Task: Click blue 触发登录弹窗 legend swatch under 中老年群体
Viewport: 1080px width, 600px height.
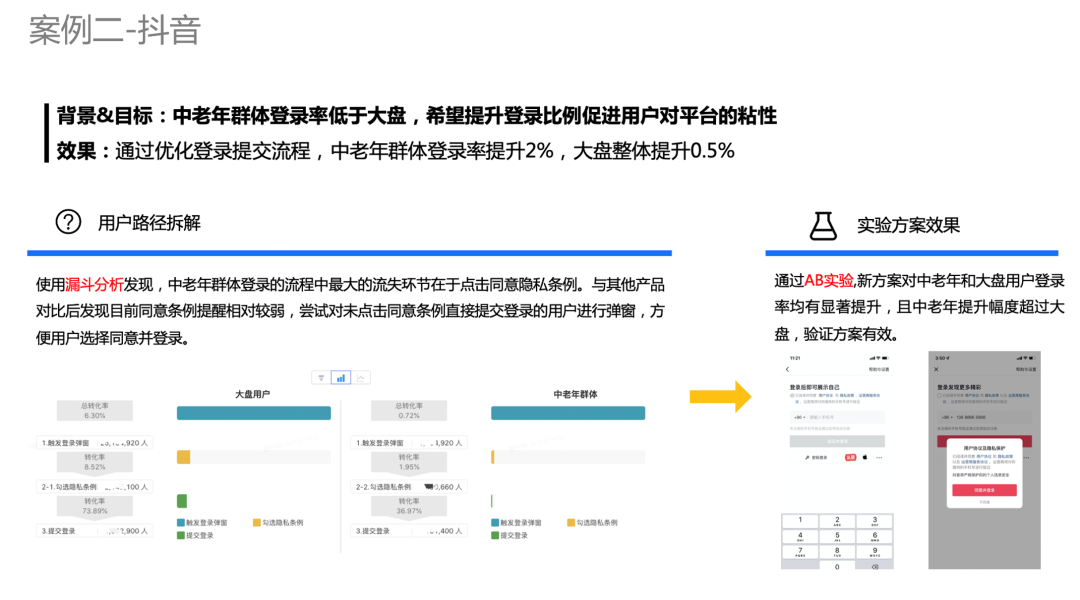Action: [x=495, y=523]
